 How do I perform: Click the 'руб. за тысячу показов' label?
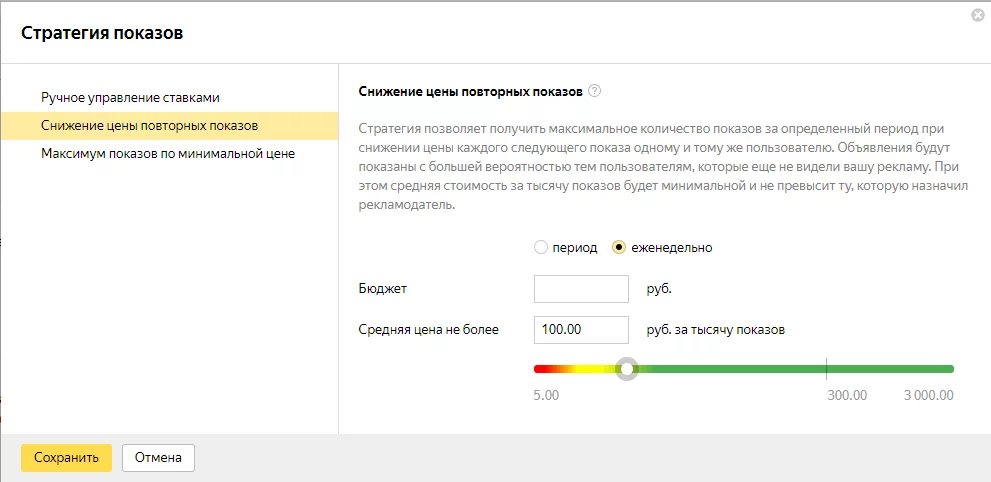[715, 330]
